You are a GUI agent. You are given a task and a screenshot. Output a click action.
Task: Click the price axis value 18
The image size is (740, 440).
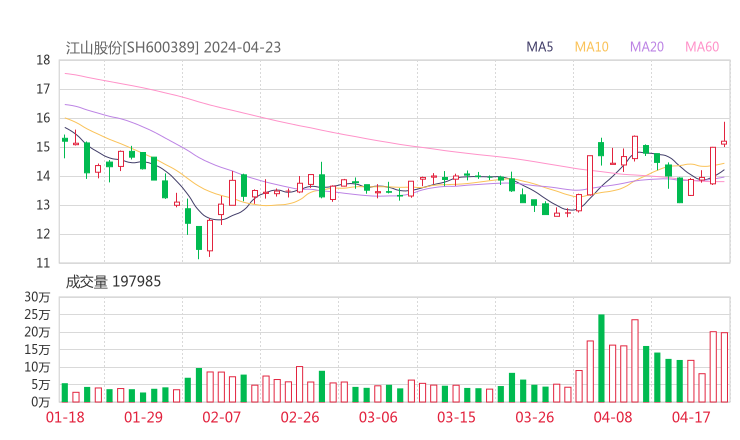[x=43, y=60]
